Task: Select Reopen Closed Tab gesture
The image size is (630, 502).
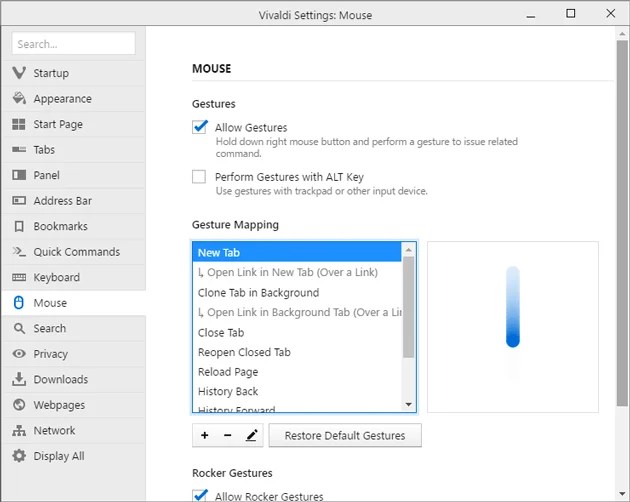Action: [297, 352]
